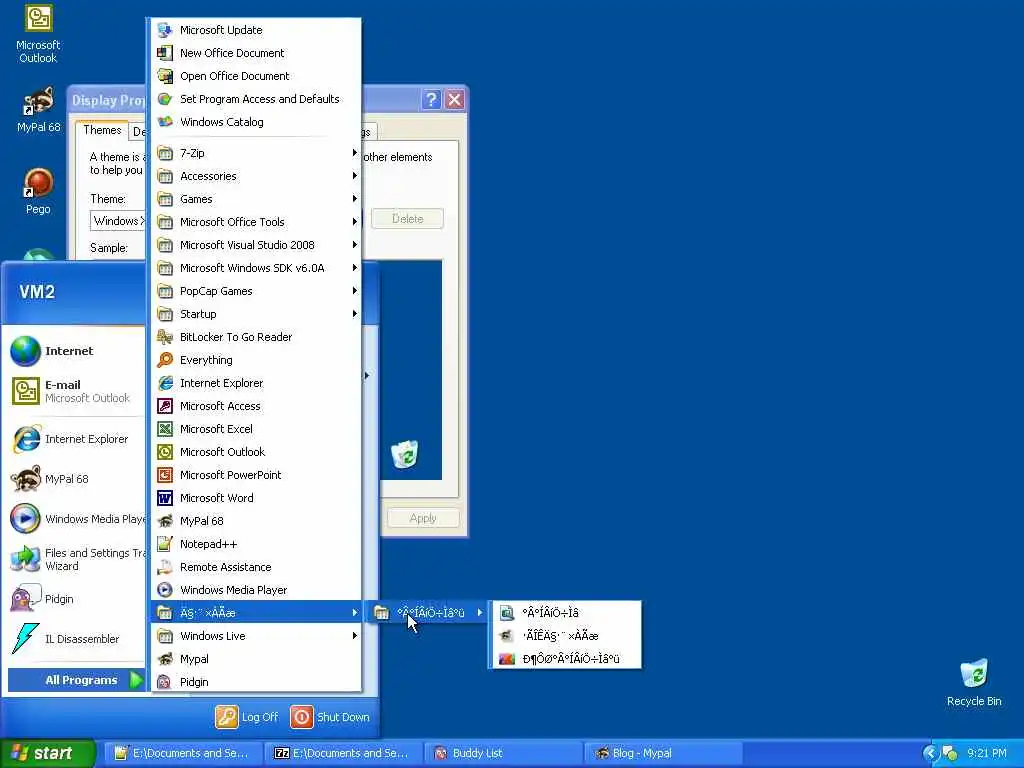
Task: Open the Everything search program icon
Action: click(165, 360)
